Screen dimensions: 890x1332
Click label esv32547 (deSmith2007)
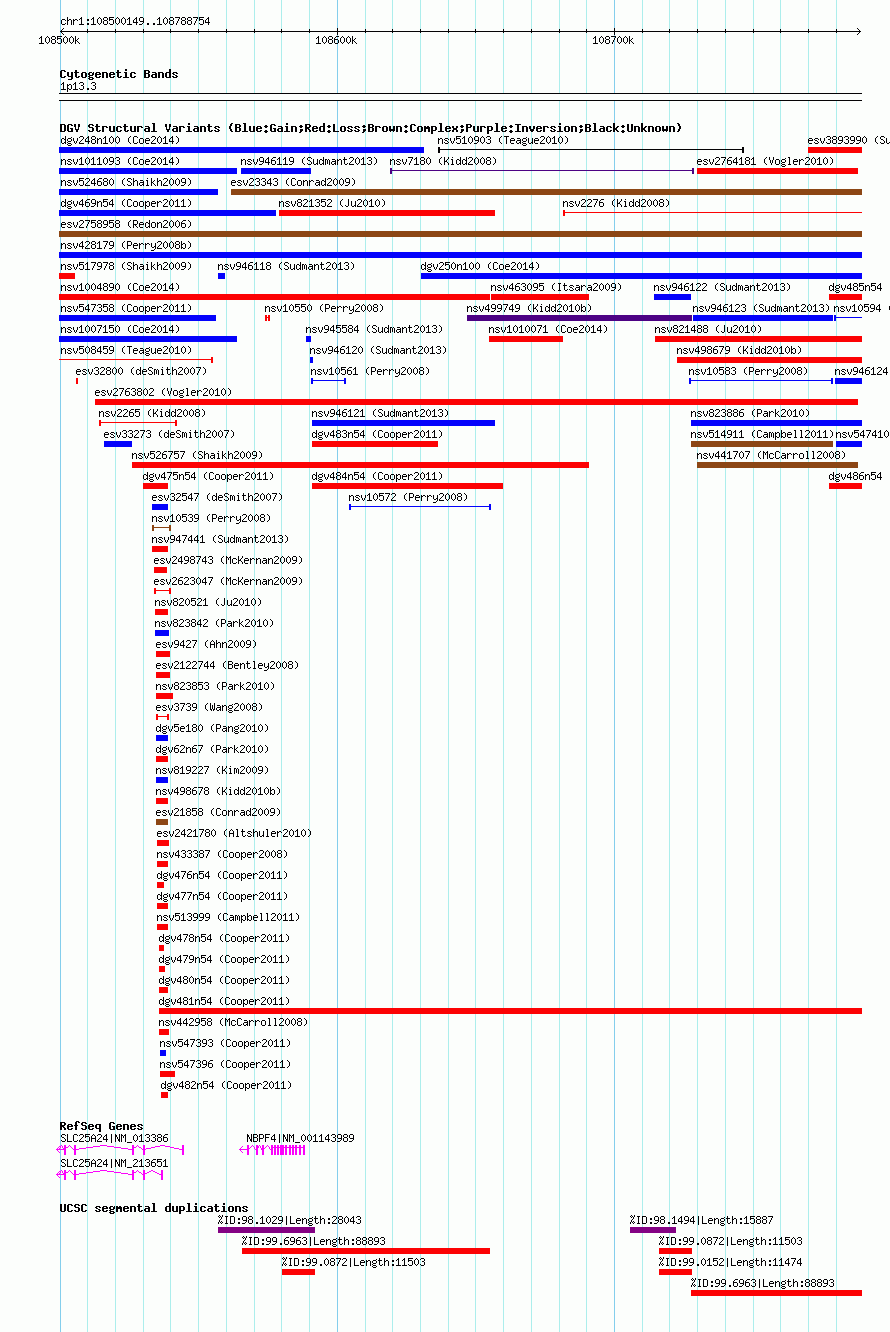click(x=217, y=497)
